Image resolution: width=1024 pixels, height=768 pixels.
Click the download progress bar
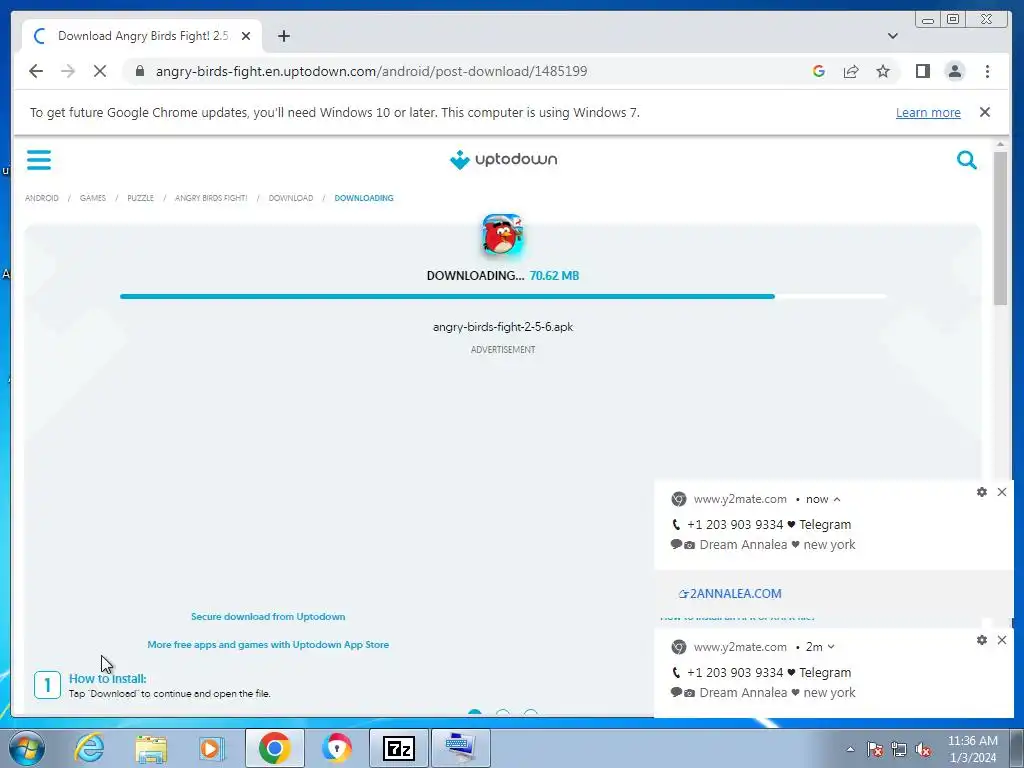point(503,296)
